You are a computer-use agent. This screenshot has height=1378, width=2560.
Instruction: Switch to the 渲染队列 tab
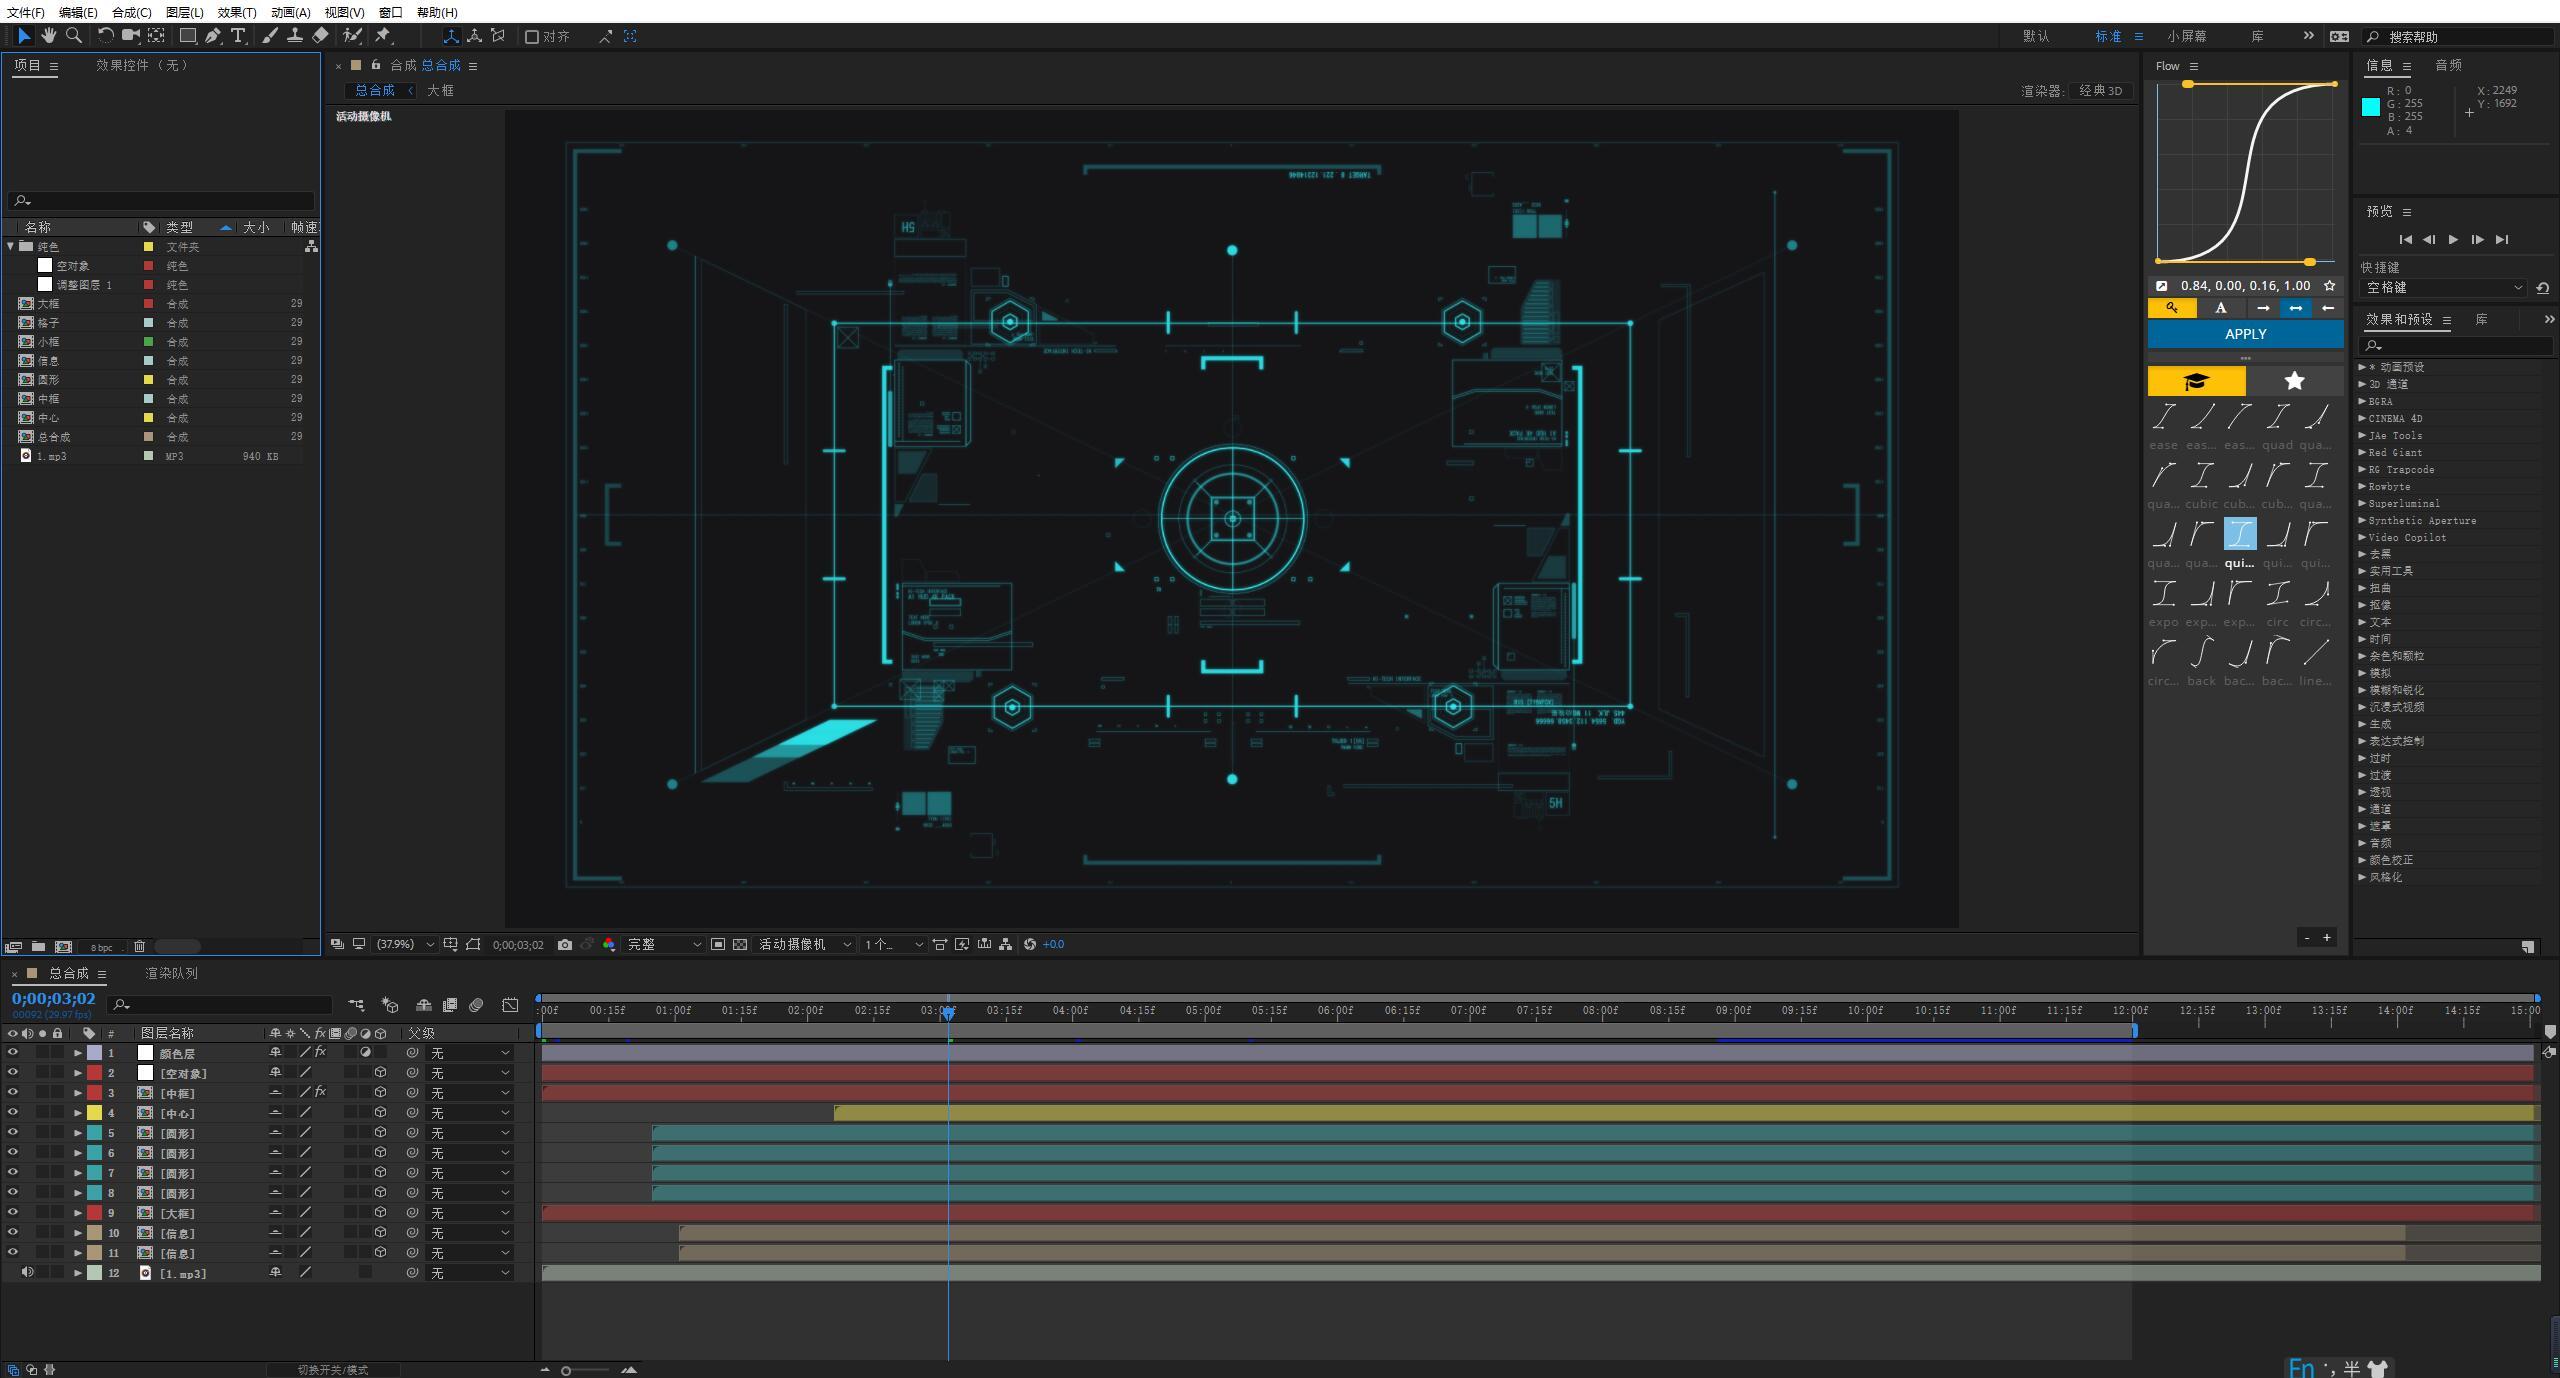(x=171, y=973)
